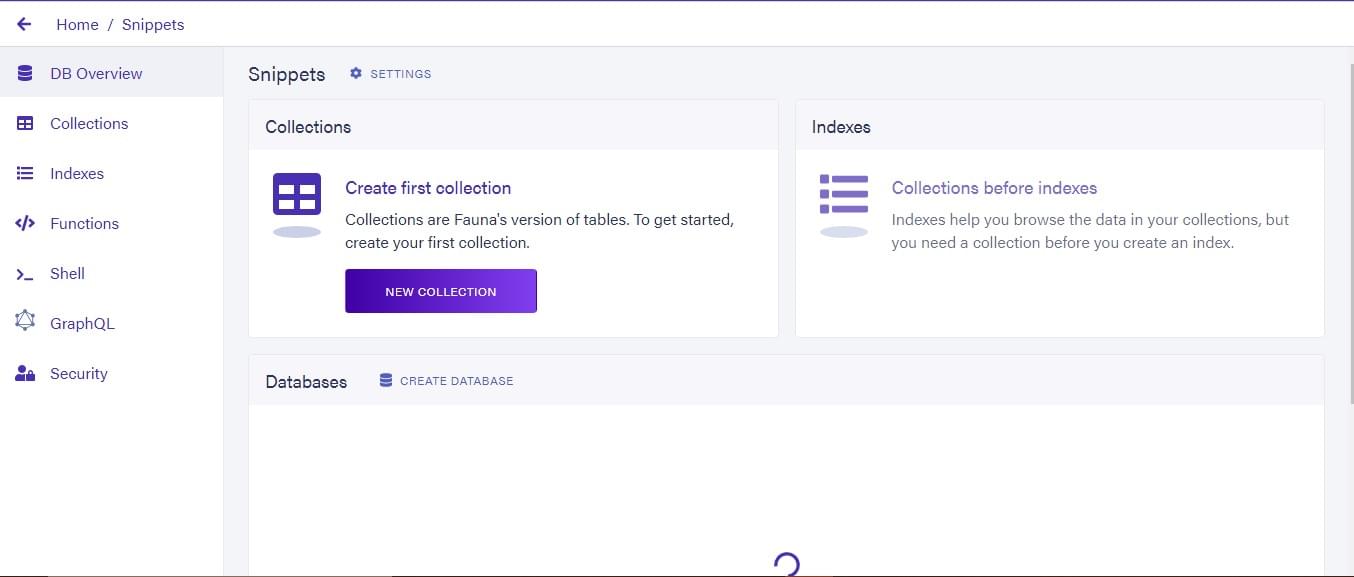Click the Snippets breadcrumb entry

pos(153,24)
